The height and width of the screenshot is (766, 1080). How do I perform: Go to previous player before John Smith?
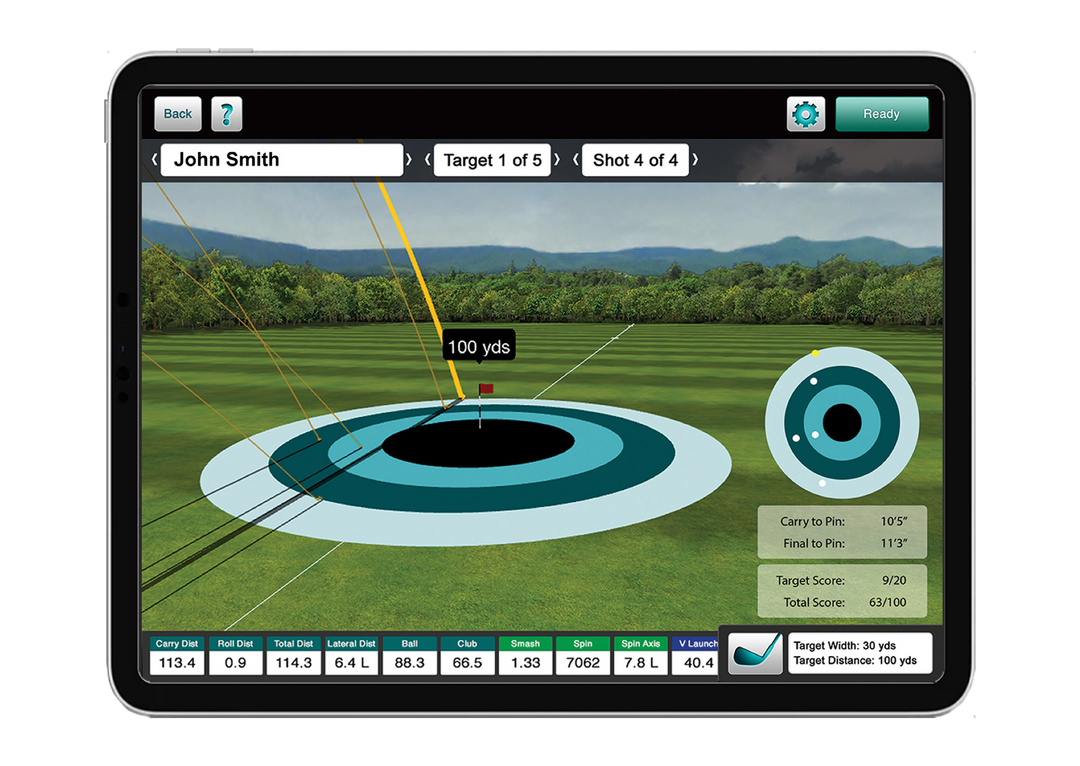tap(154, 160)
